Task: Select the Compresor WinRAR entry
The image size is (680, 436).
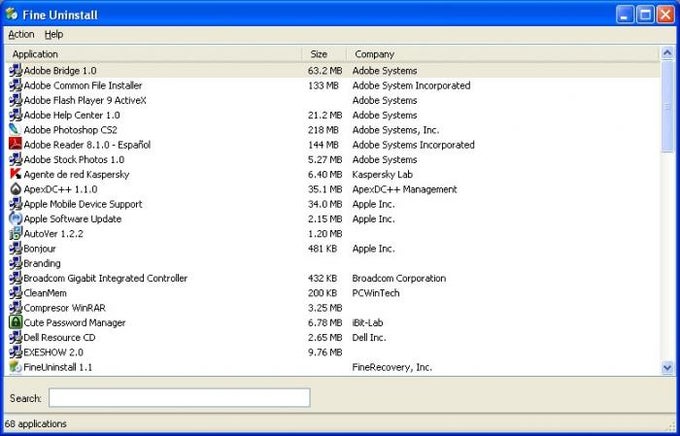Action: 65,308
